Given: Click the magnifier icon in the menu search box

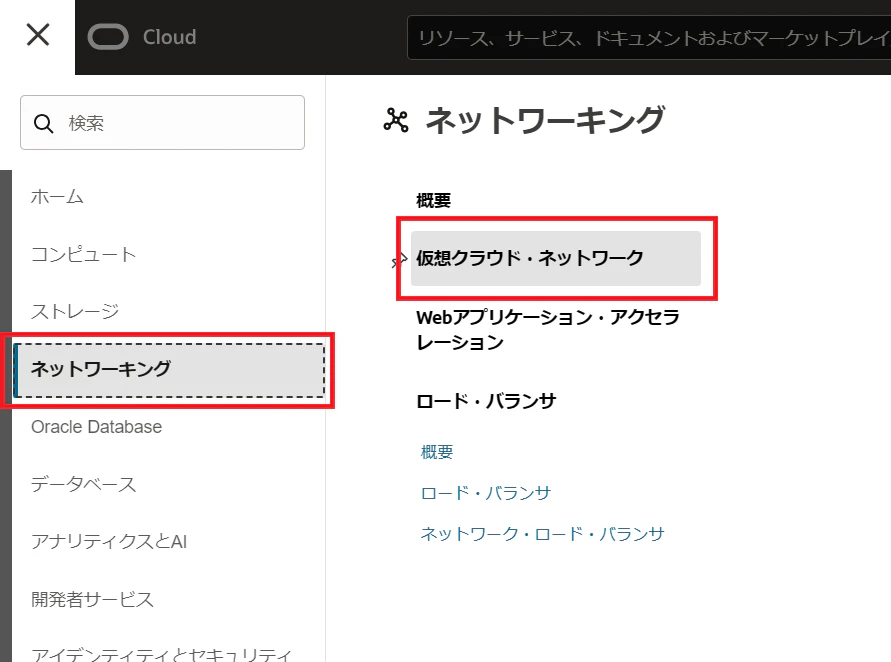Looking at the screenshot, I should click(43, 123).
